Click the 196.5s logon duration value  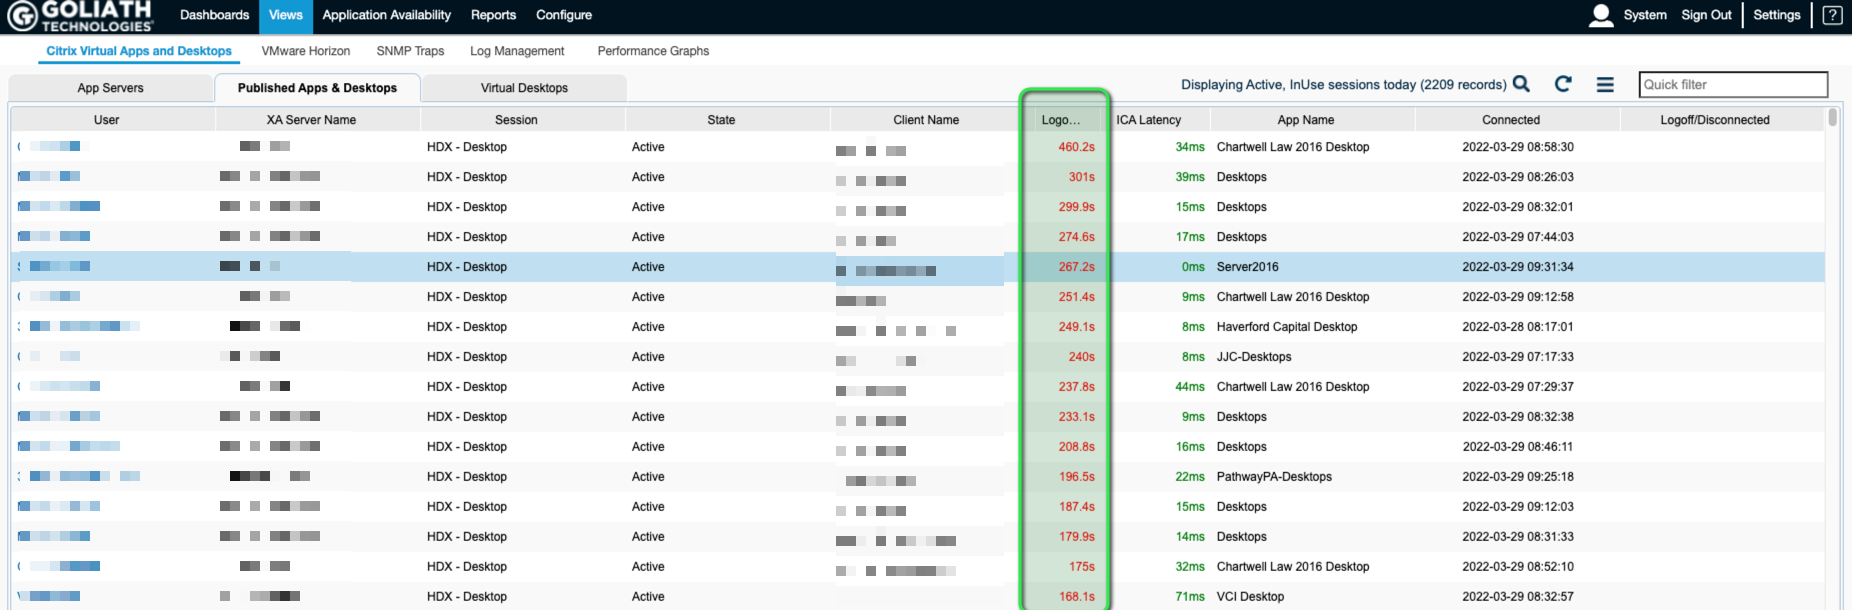tap(1076, 477)
